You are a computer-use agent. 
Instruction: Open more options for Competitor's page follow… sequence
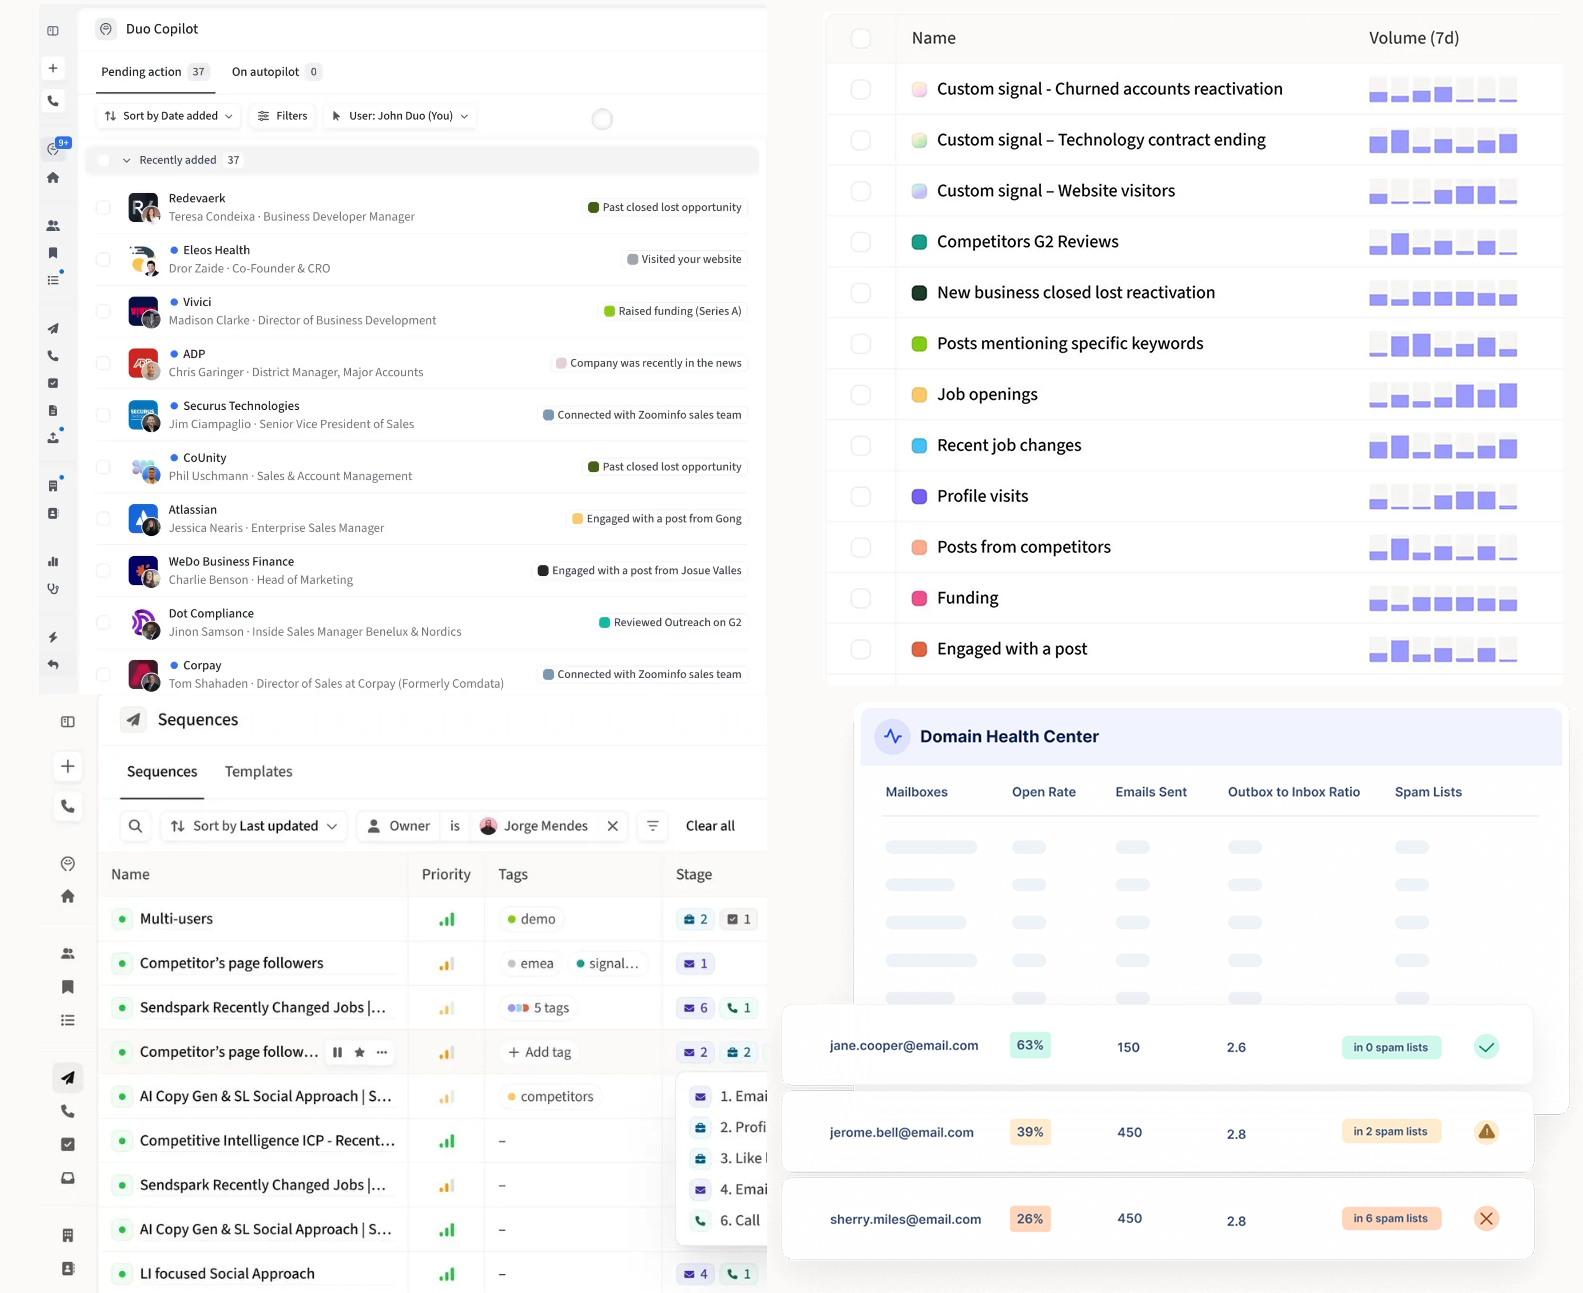(382, 1052)
